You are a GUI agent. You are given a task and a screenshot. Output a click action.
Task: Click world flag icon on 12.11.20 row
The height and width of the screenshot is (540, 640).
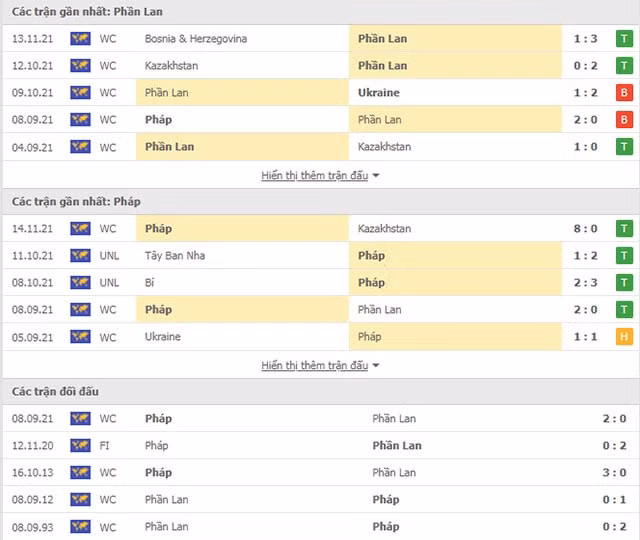[x=80, y=445]
